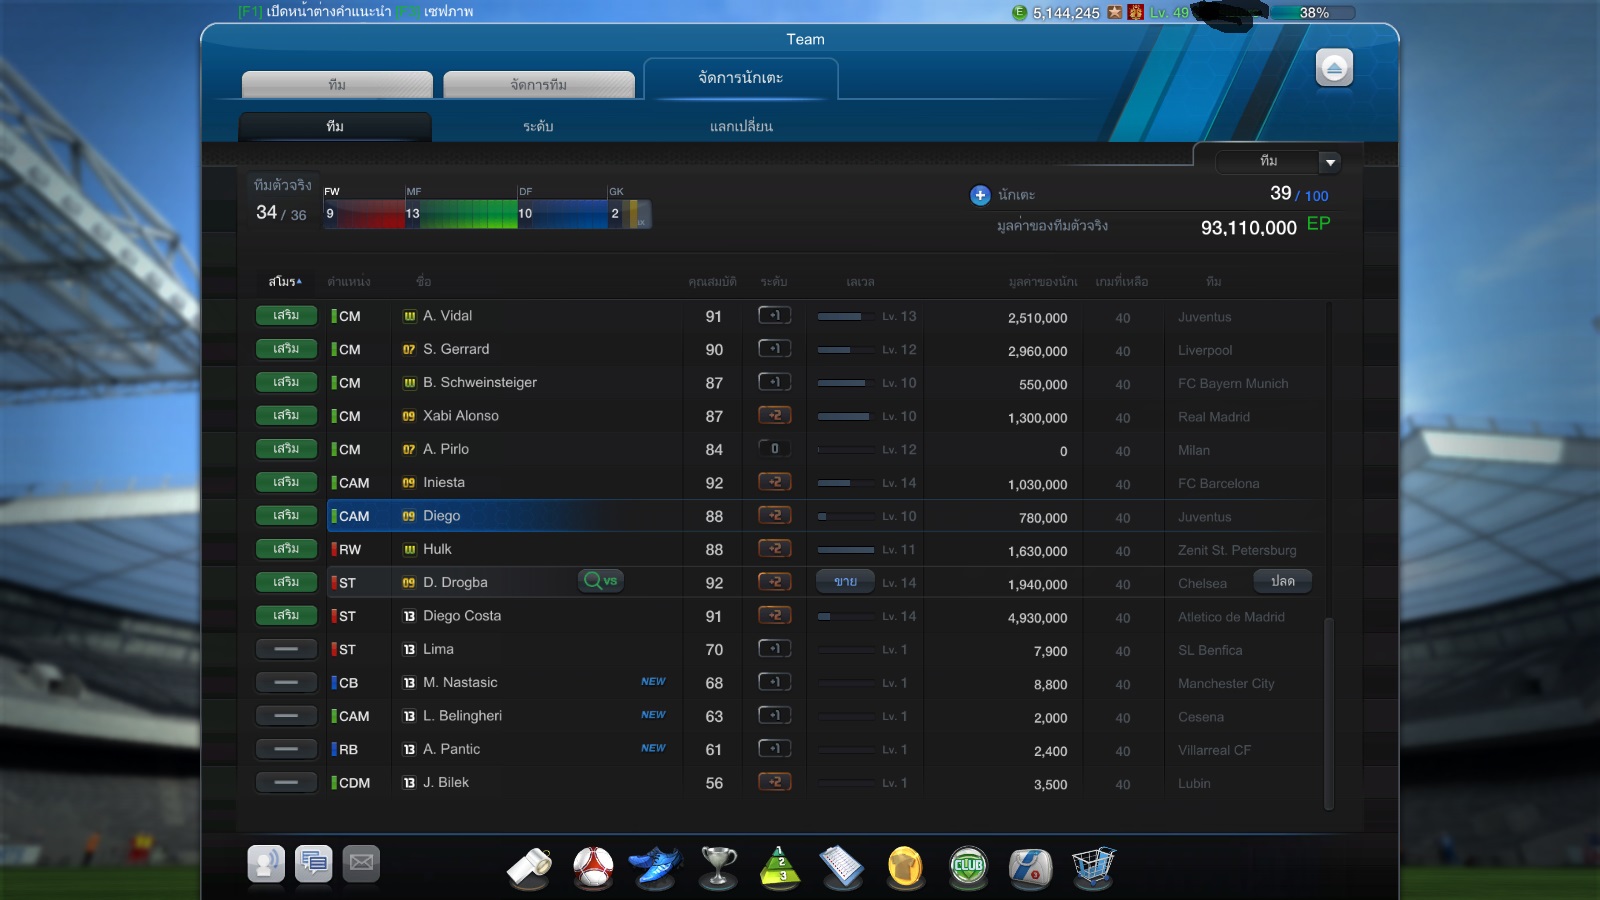1600x900 pixels.
Task: Toggle the dash squad button for Lima
Action: click(x=286, y=649)
